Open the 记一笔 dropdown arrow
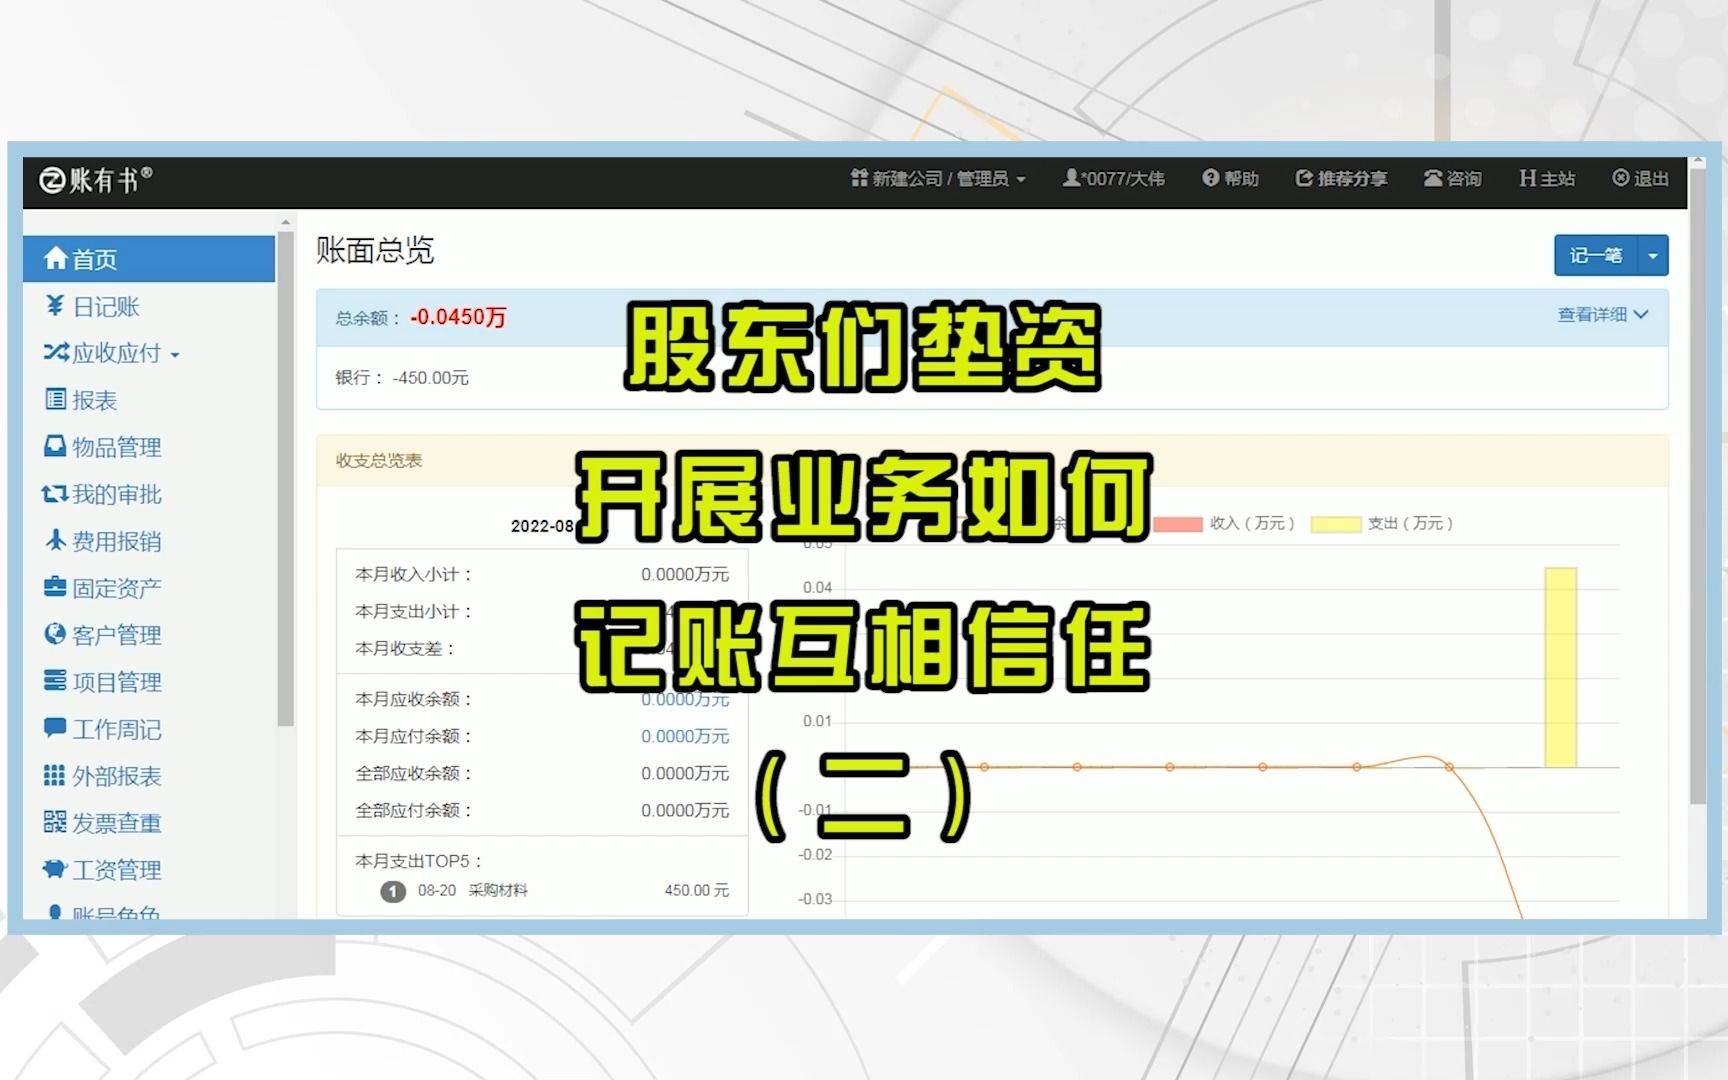 tap(1653, 256)
